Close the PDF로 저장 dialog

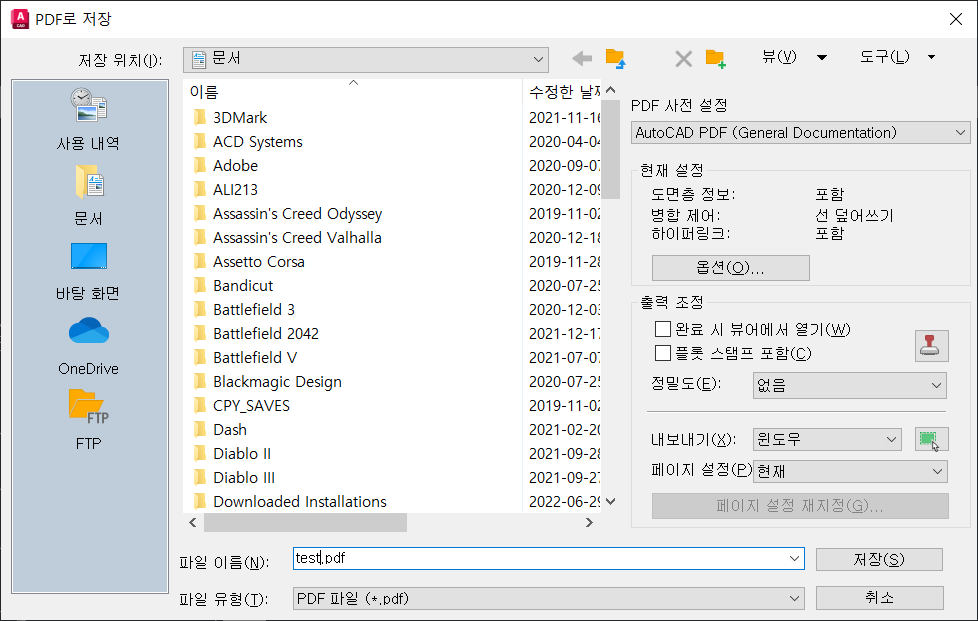pyautogui.click(x=956, y=19)
